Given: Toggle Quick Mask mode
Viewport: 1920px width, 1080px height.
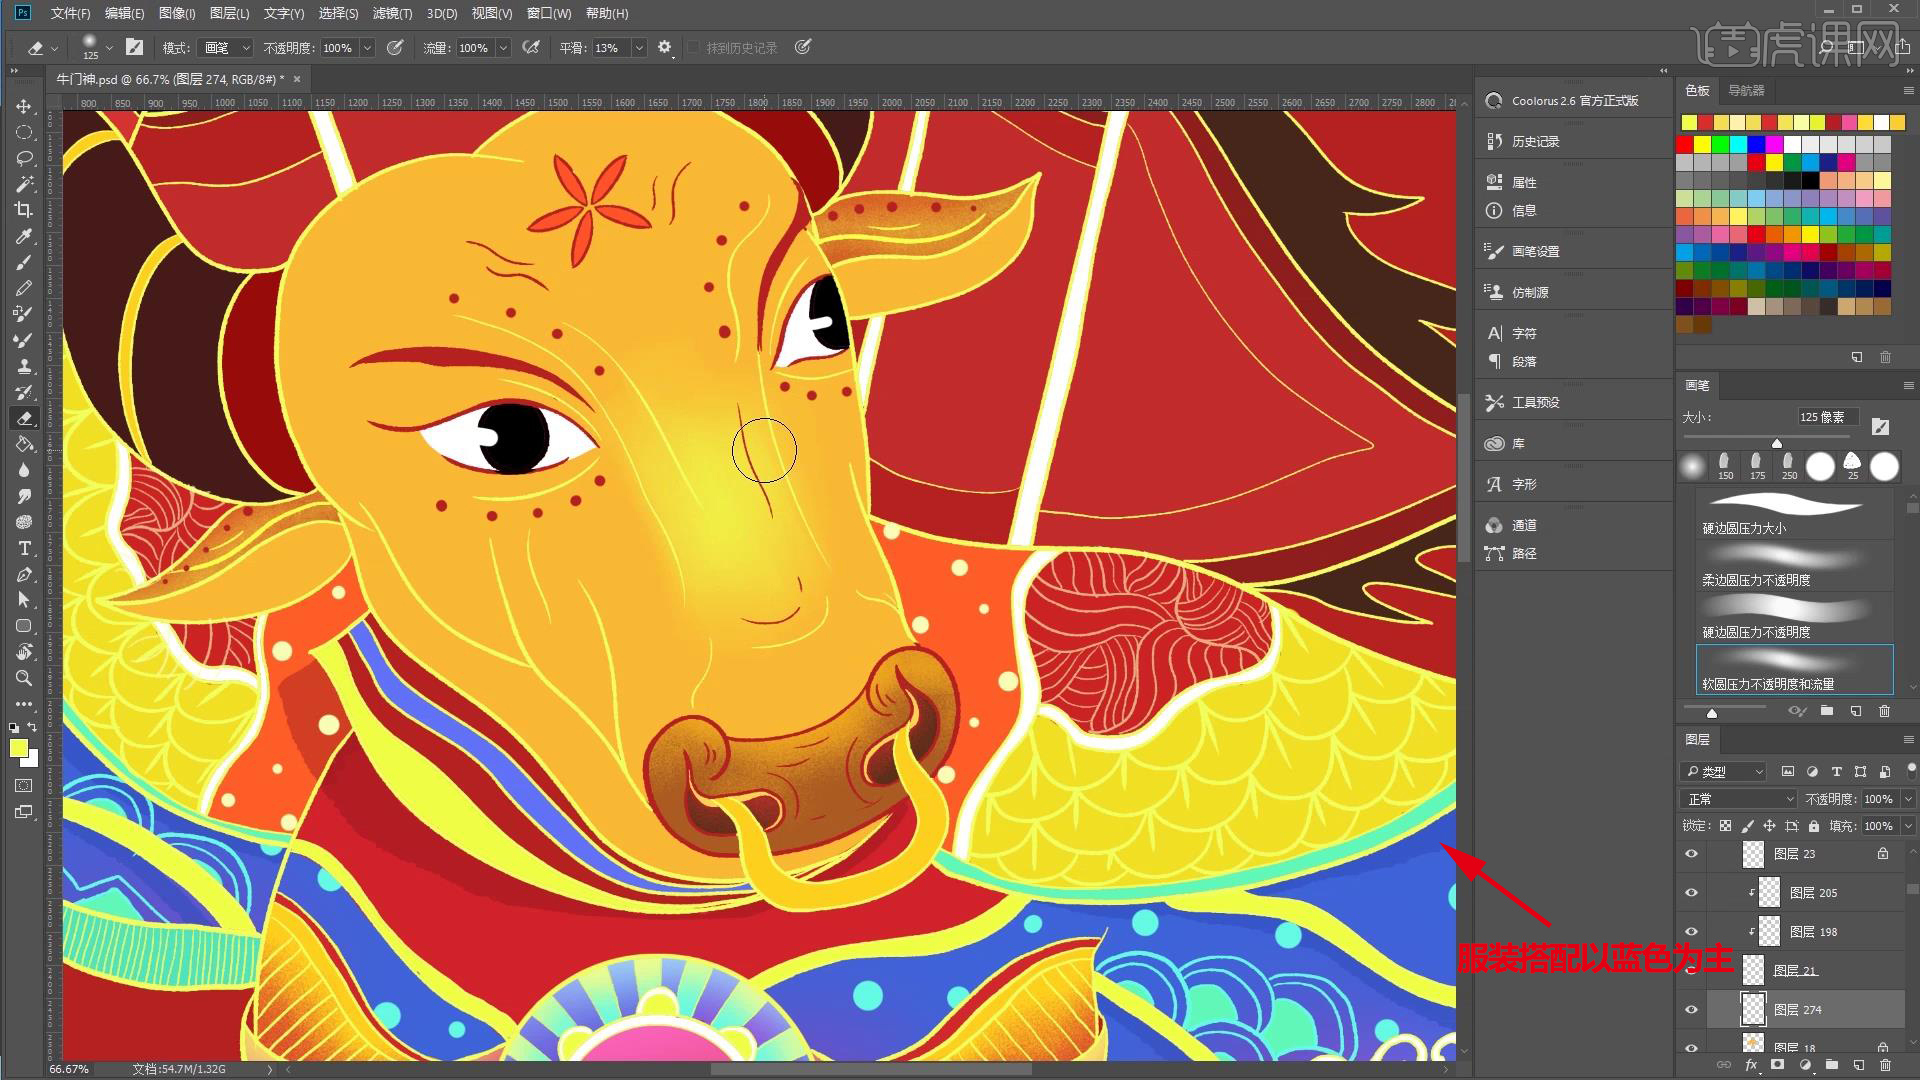Looking at the screenshot, I should click(x=24, y=786).
